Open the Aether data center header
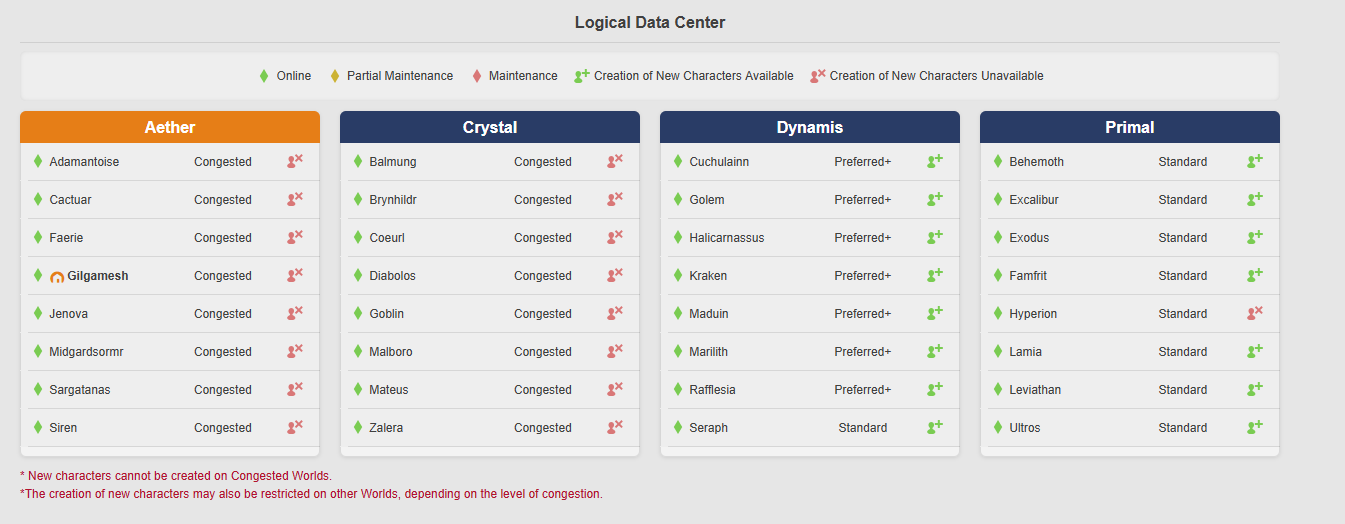Image resolution: width=1345 pixels, height=524 pixels. 170,127
